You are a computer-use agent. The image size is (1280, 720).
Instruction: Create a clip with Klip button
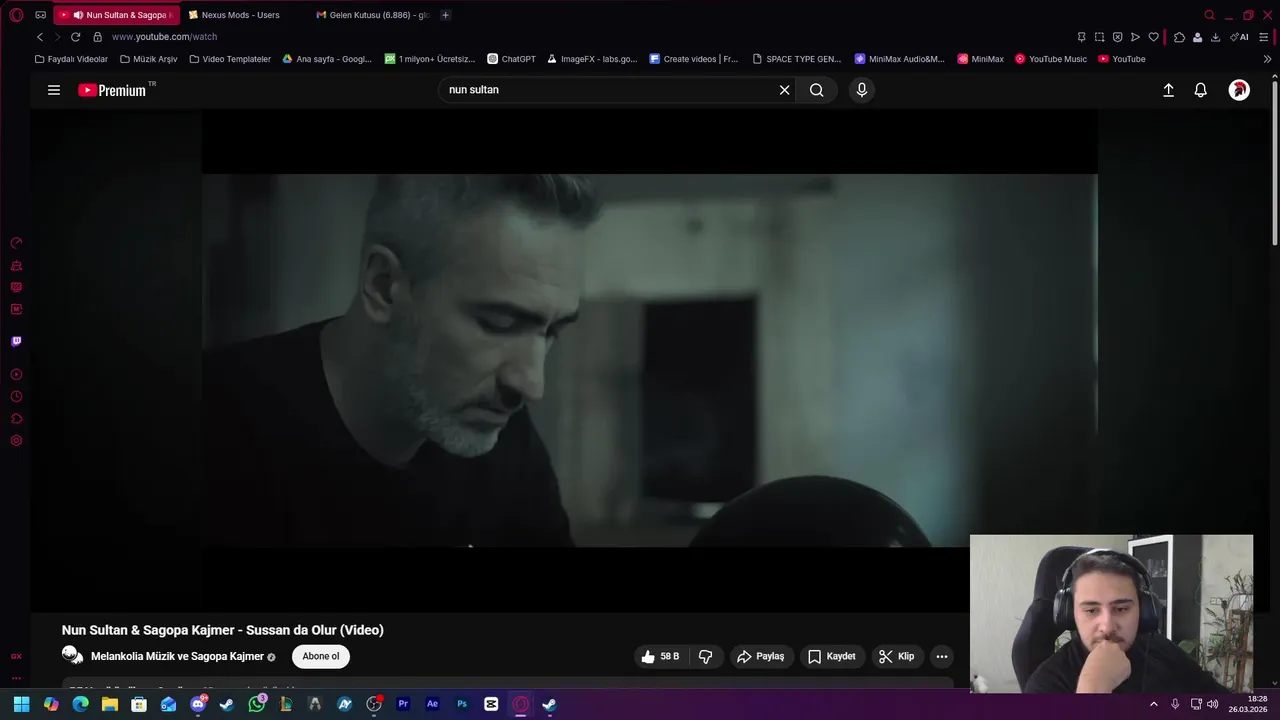[x=896, y=657]
